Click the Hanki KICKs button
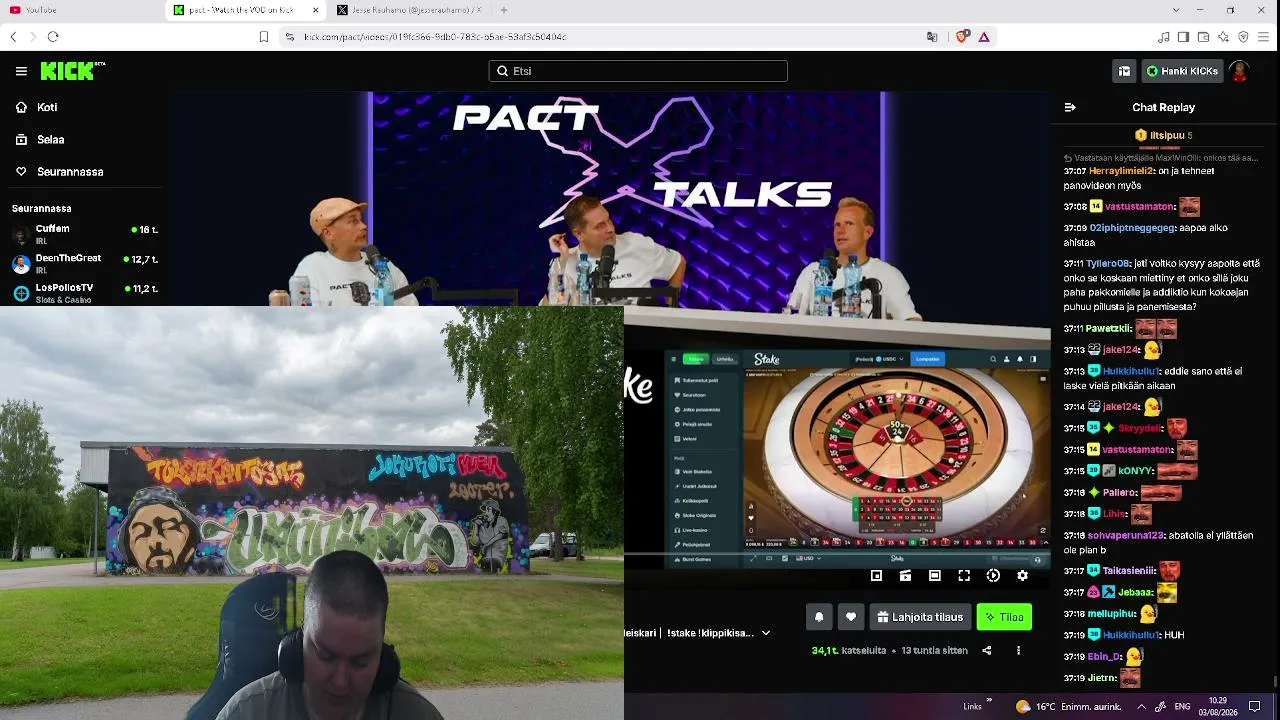Viewport: 1280px width, 720px height. click(x=1182, y=71)
